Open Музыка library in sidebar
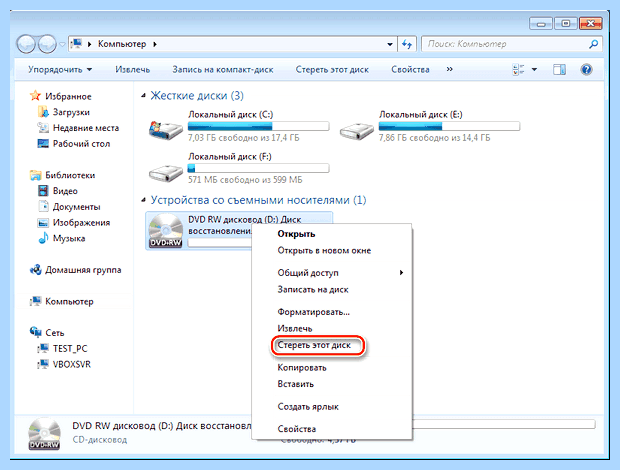Viewport: 620px width, 470px height. coord(69,238)
